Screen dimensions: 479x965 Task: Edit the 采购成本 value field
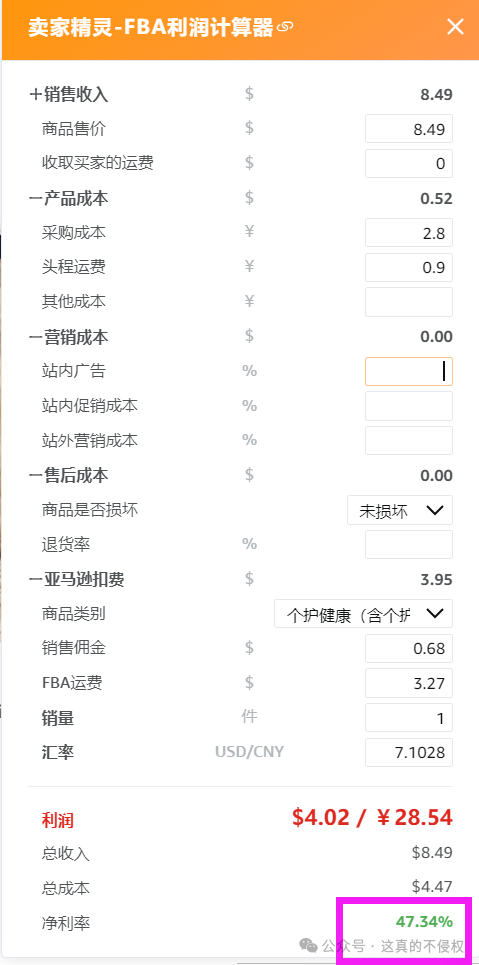[409, 233]
